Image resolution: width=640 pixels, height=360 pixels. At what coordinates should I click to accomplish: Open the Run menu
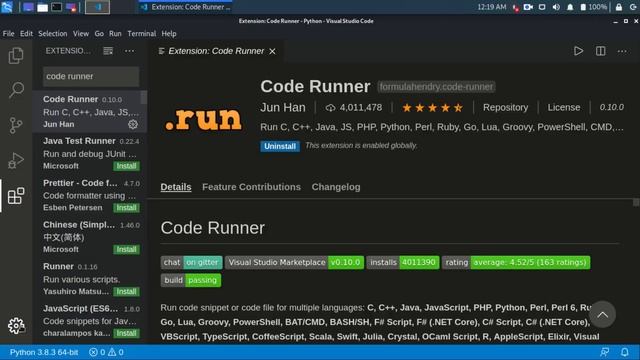coord(115,33)
